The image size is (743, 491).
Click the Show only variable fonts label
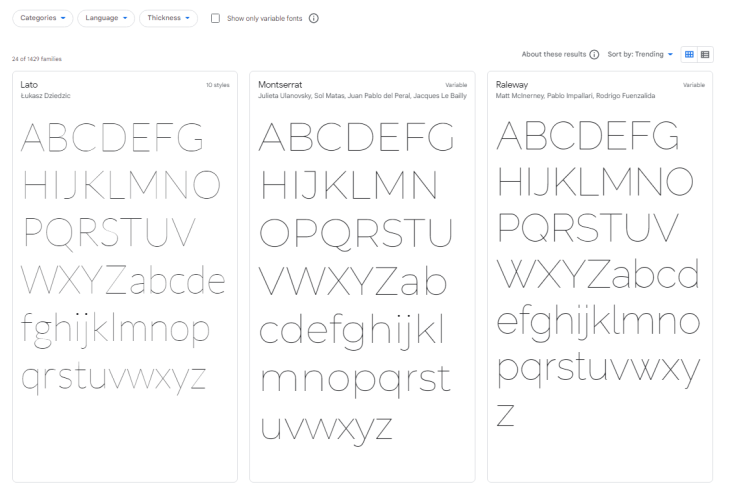264,18
